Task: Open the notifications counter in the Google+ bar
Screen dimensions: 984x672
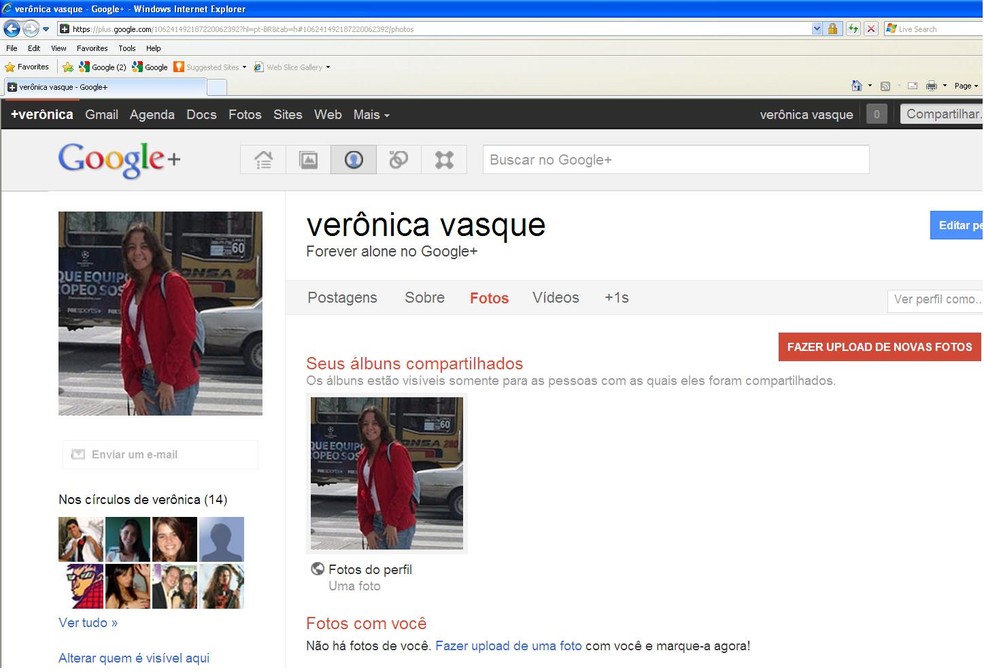Action: click(x=876, y=114)
